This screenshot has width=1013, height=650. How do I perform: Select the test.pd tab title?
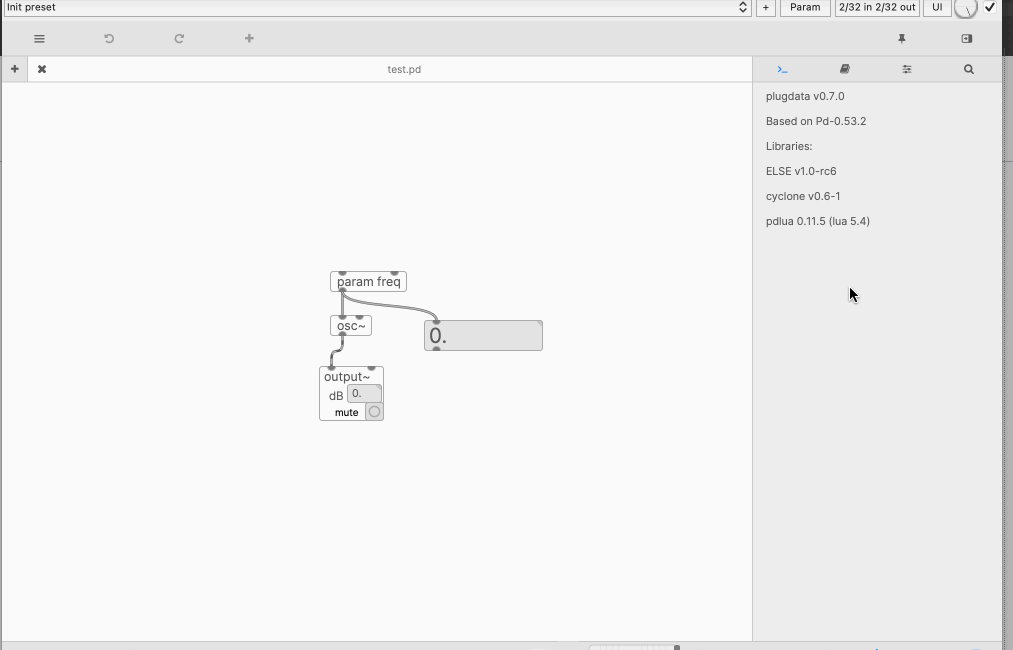coord(404,69)
